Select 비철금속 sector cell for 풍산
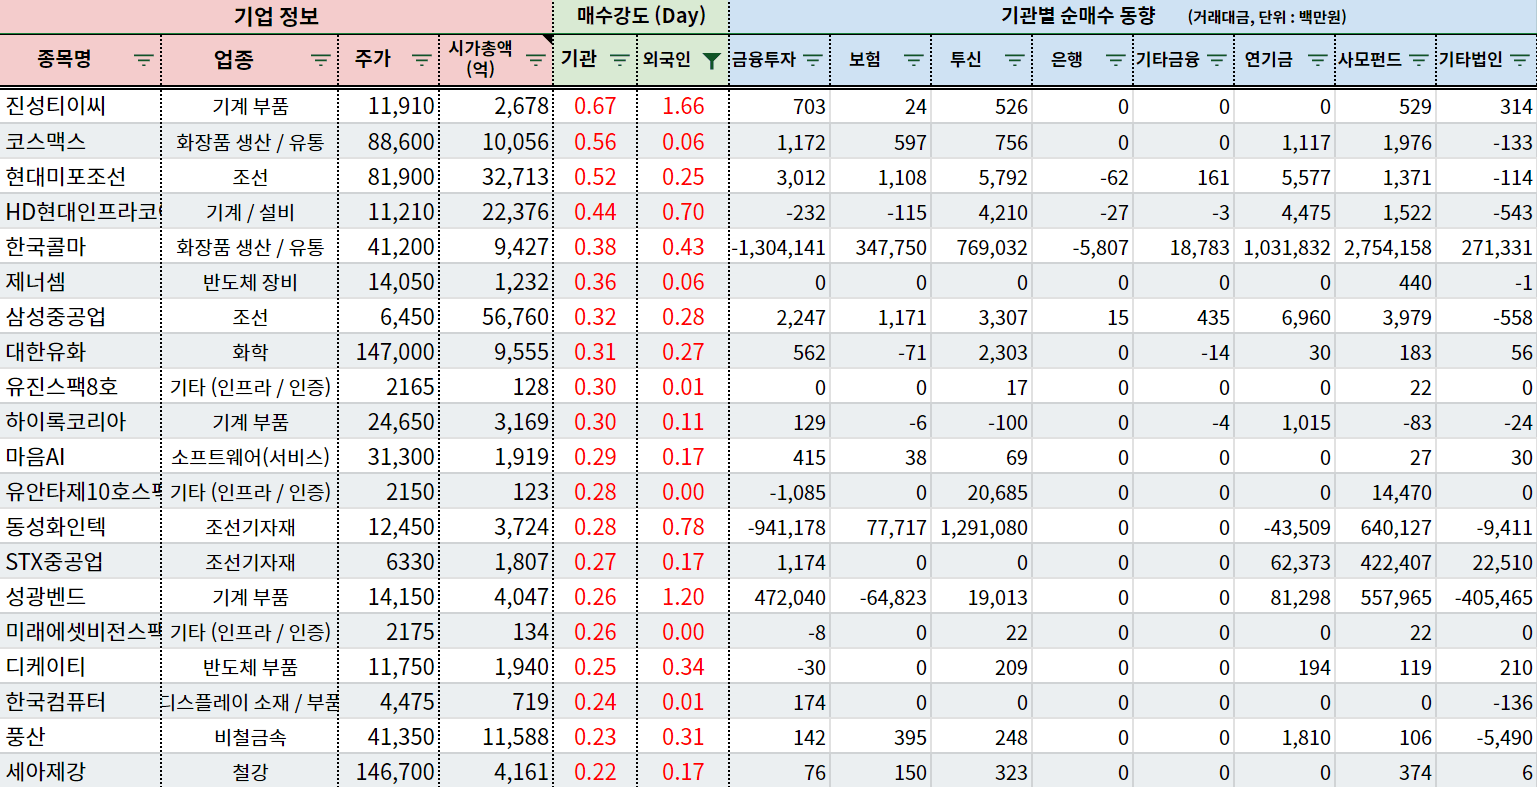 250,738
